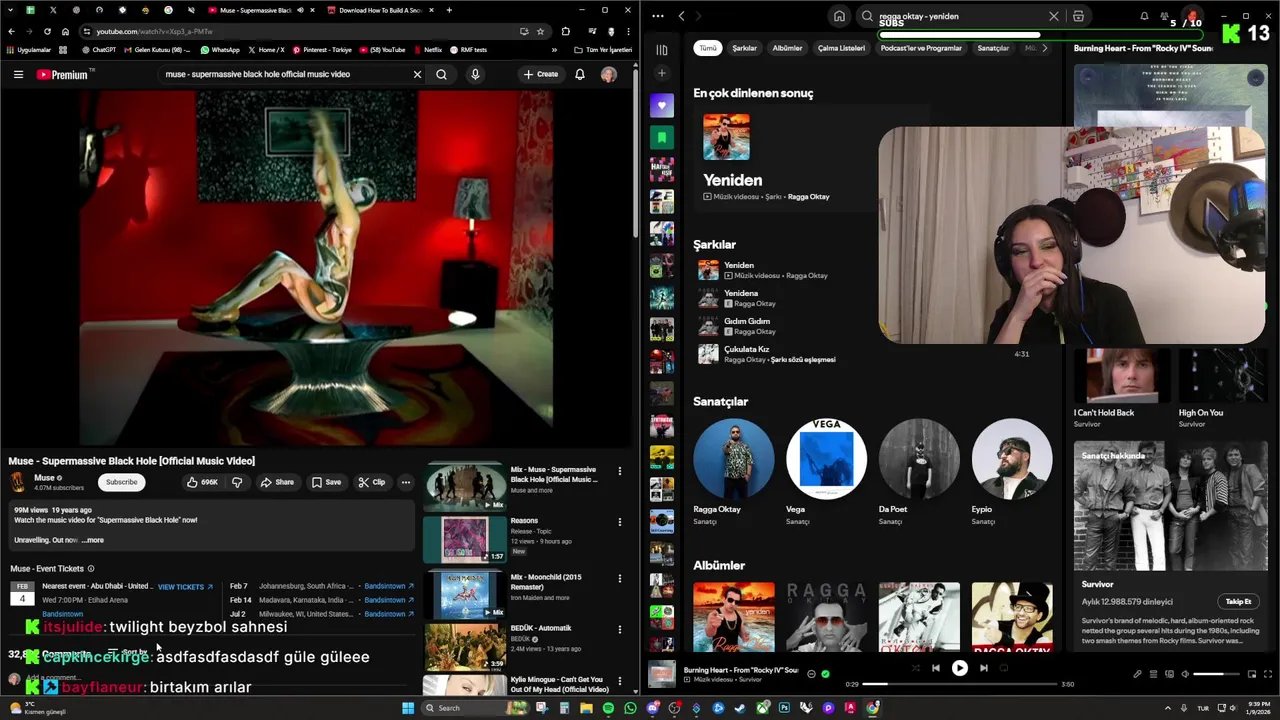1280x720 pixels.
Task: Open the YouTube account avatar menu
Action: [608, 74]
